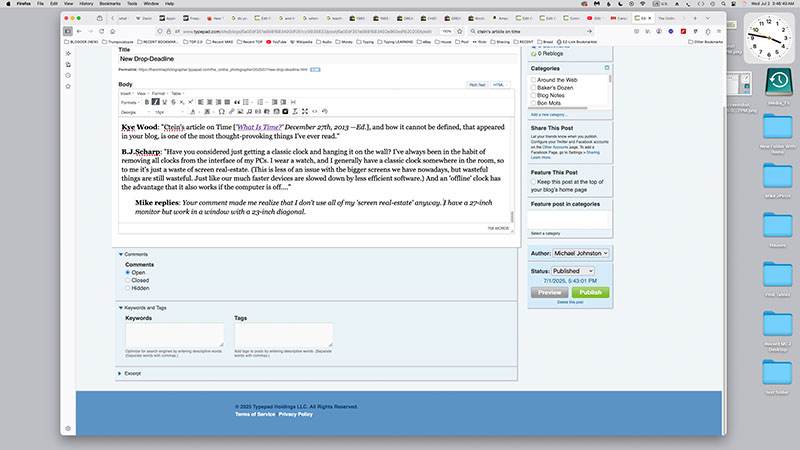This screenshot has height=450, width=800.
Task: Enable Keep this post at the top
Action: (535, 181)
